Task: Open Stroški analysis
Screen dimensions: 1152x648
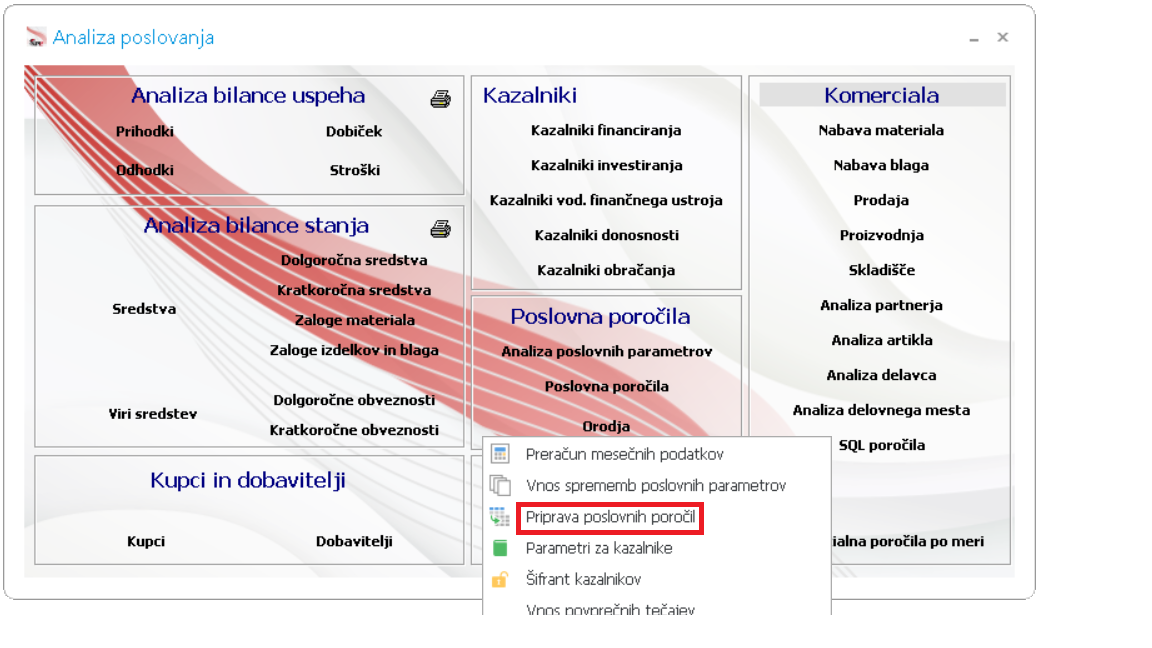Action: pos(355,170)
